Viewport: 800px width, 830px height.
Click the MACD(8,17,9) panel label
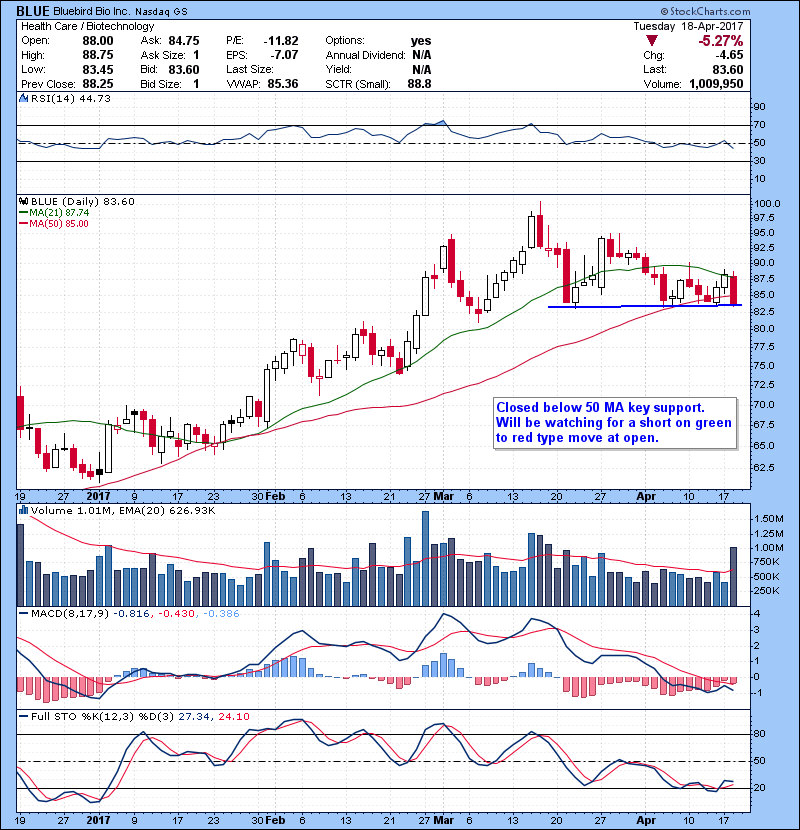coord(70,614)
